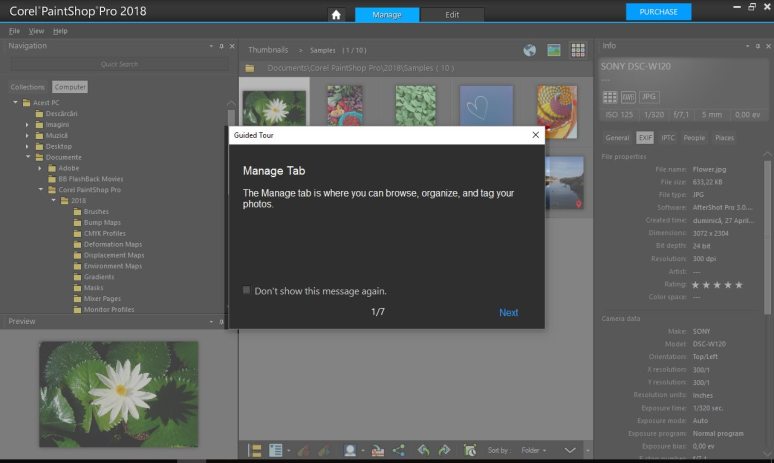774x463 pixels.
Task: Expand the Muzică folder
Action: pyautogui.click(x=27, y=135)
